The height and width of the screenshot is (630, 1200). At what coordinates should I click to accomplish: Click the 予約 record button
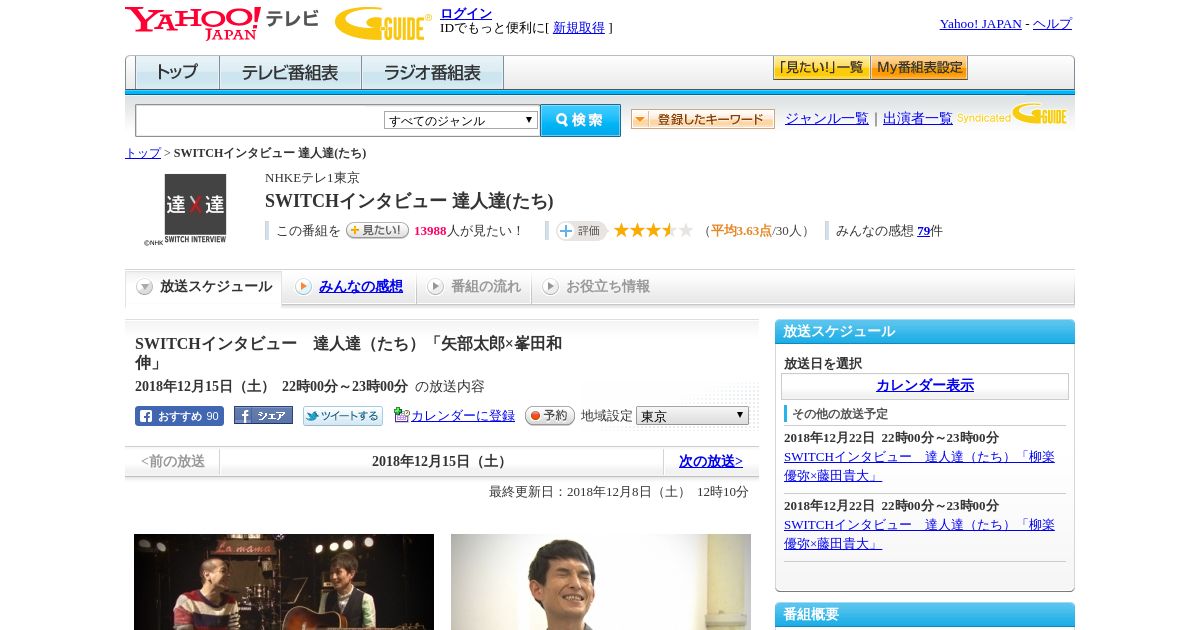(x=550, y=415)
